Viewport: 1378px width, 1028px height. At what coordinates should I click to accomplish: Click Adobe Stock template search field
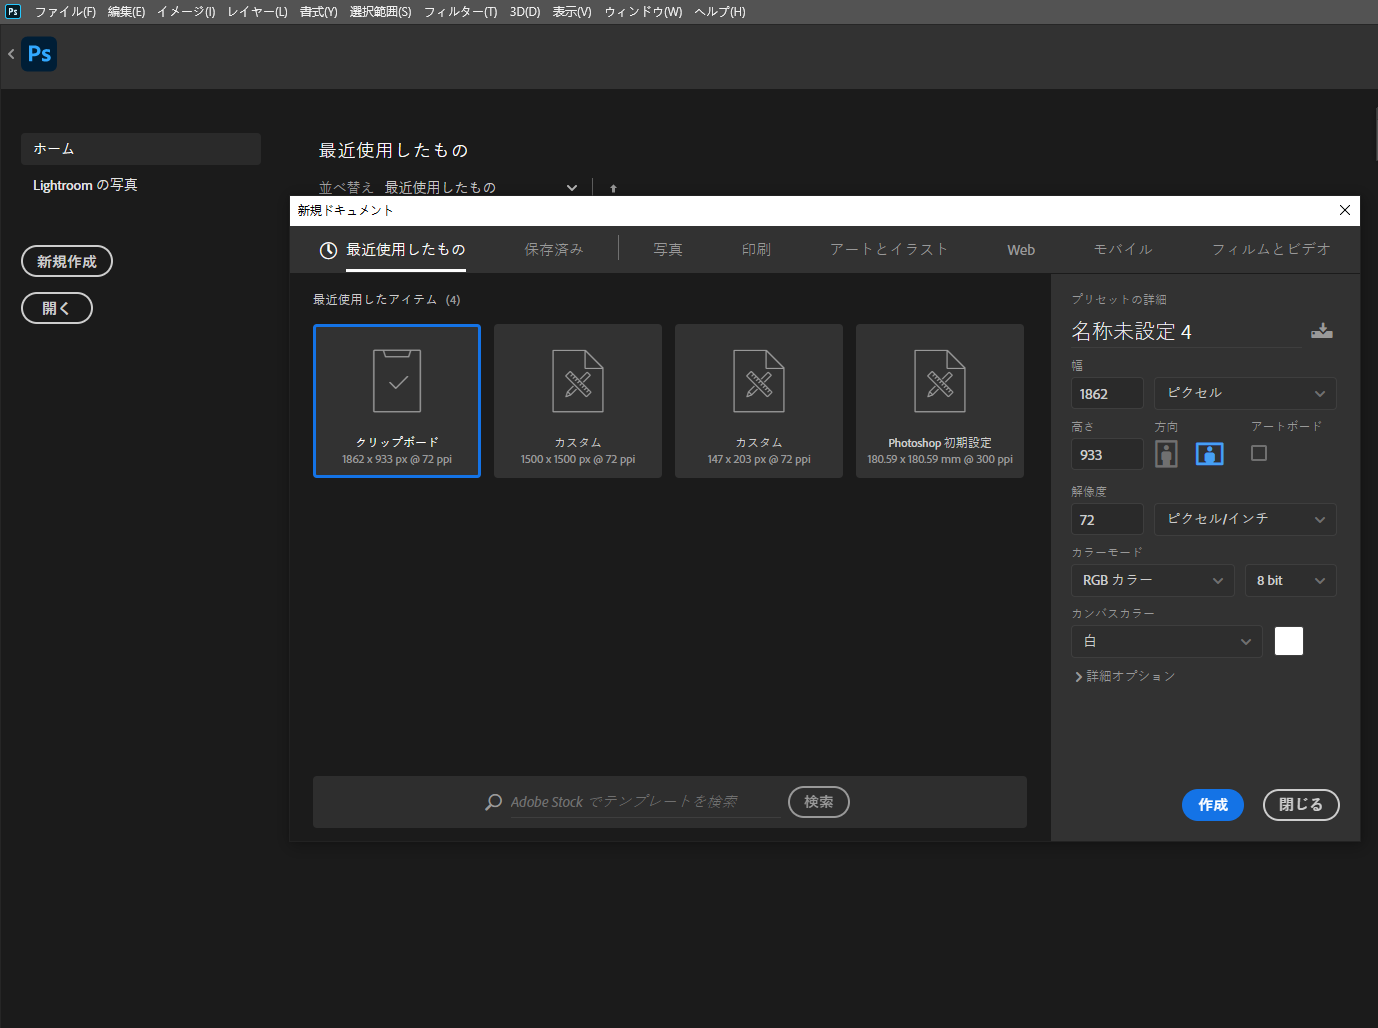point(645,802)
